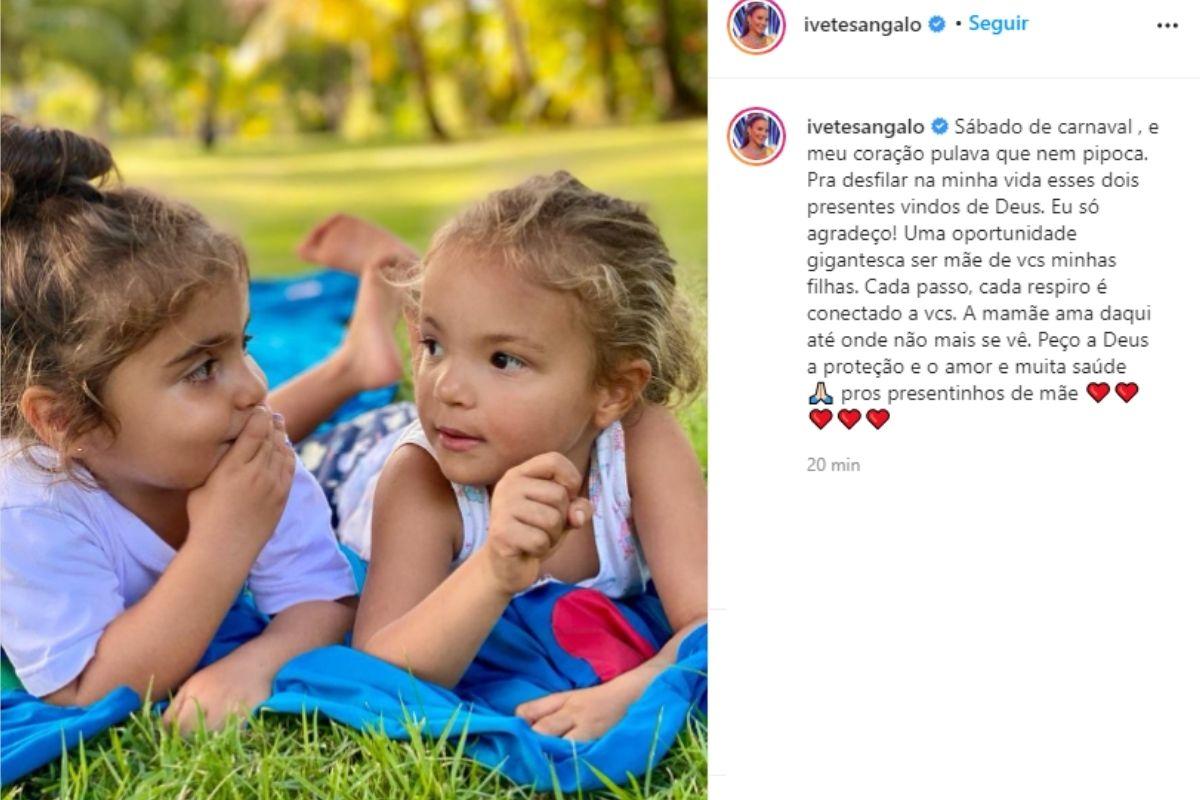Image resolution: width=1200 pixels, height=800 pixels.
Task: Click the post photo of two girls
Action: [353, 400]
